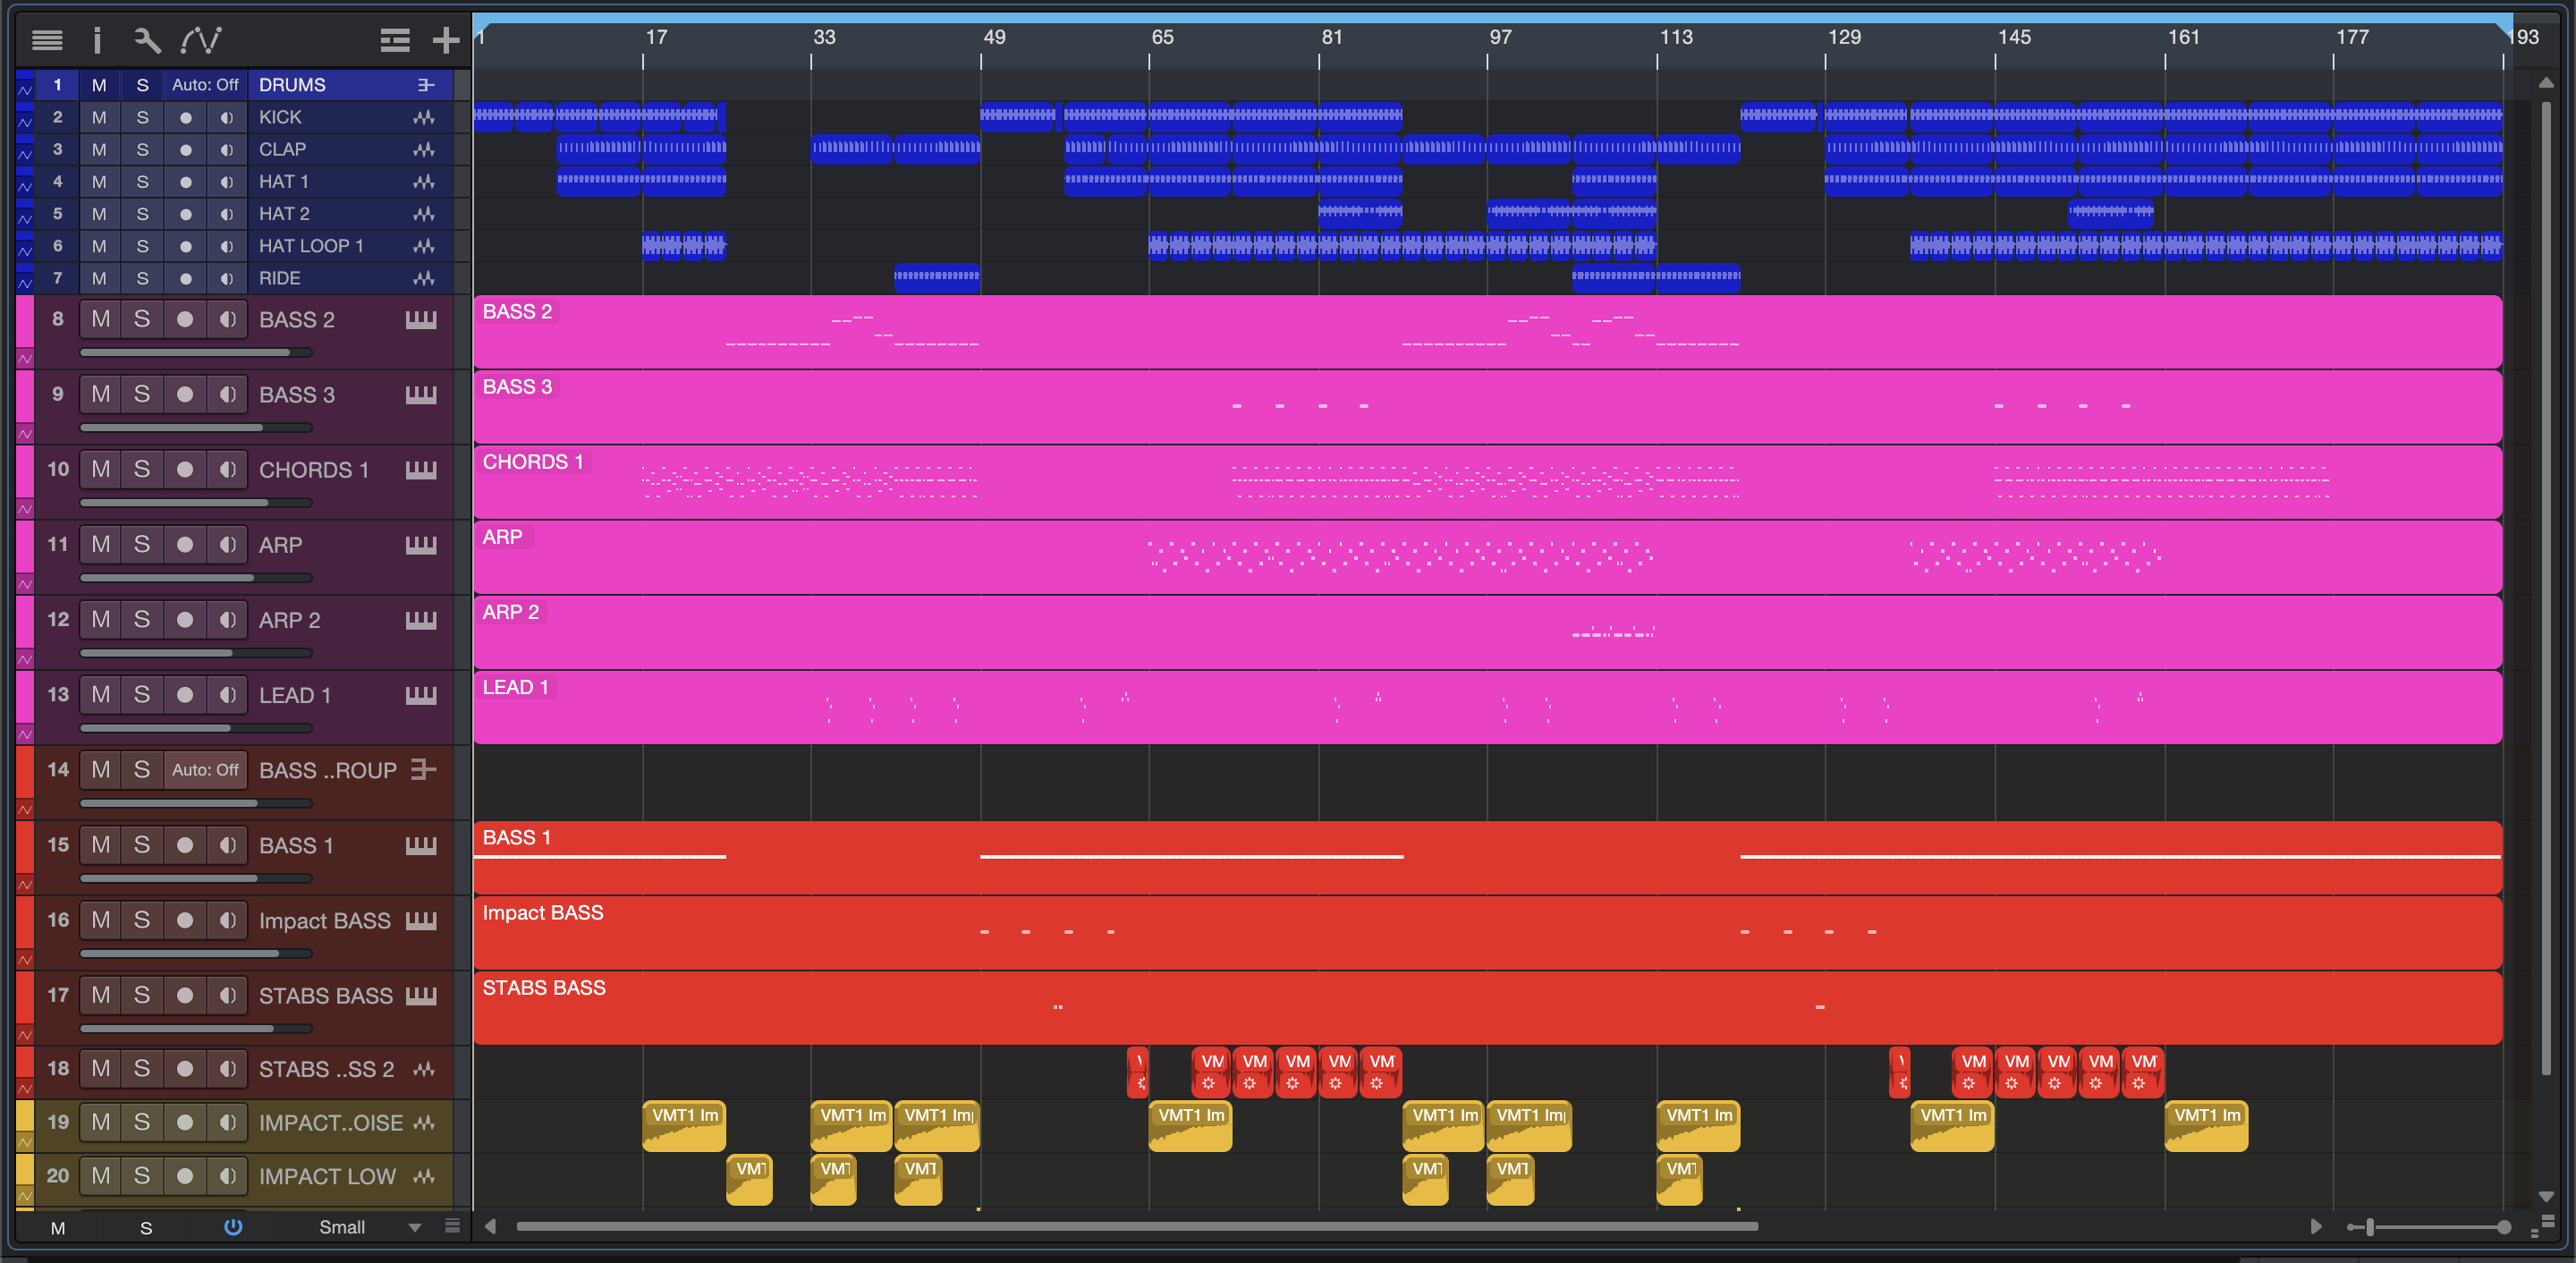This screenshot has height=1263, width=2576.
Task: Open the Auto: Off dropdown on the BASS ..ROUP folder
Action: (x=205, y=770)
